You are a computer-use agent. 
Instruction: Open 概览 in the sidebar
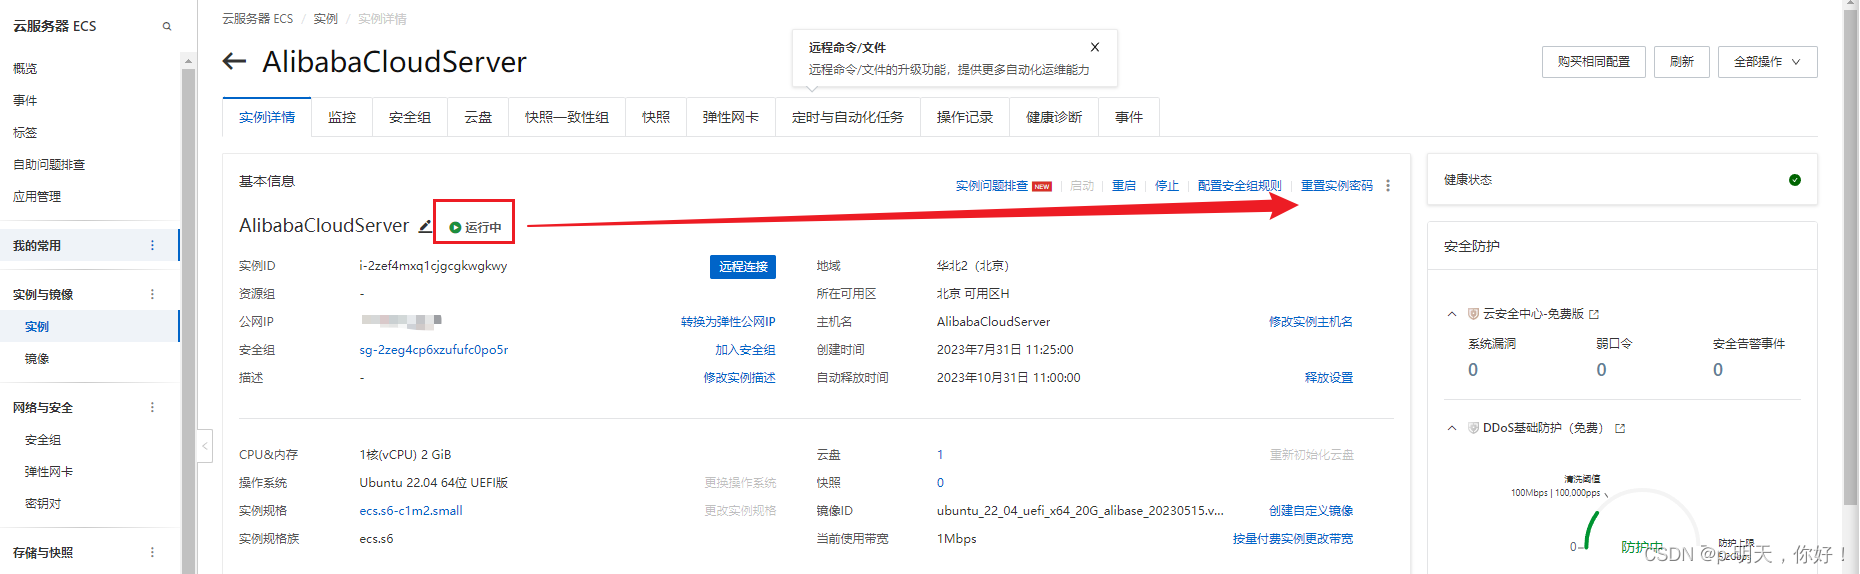coord(25,69)
